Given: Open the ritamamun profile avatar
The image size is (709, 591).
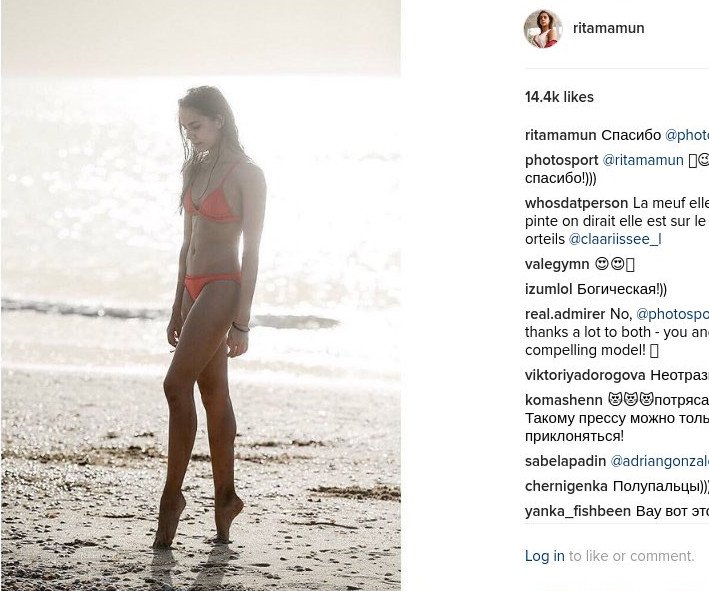Looking at the screenshot, I should pyautogui.click(x=543, y=28).
